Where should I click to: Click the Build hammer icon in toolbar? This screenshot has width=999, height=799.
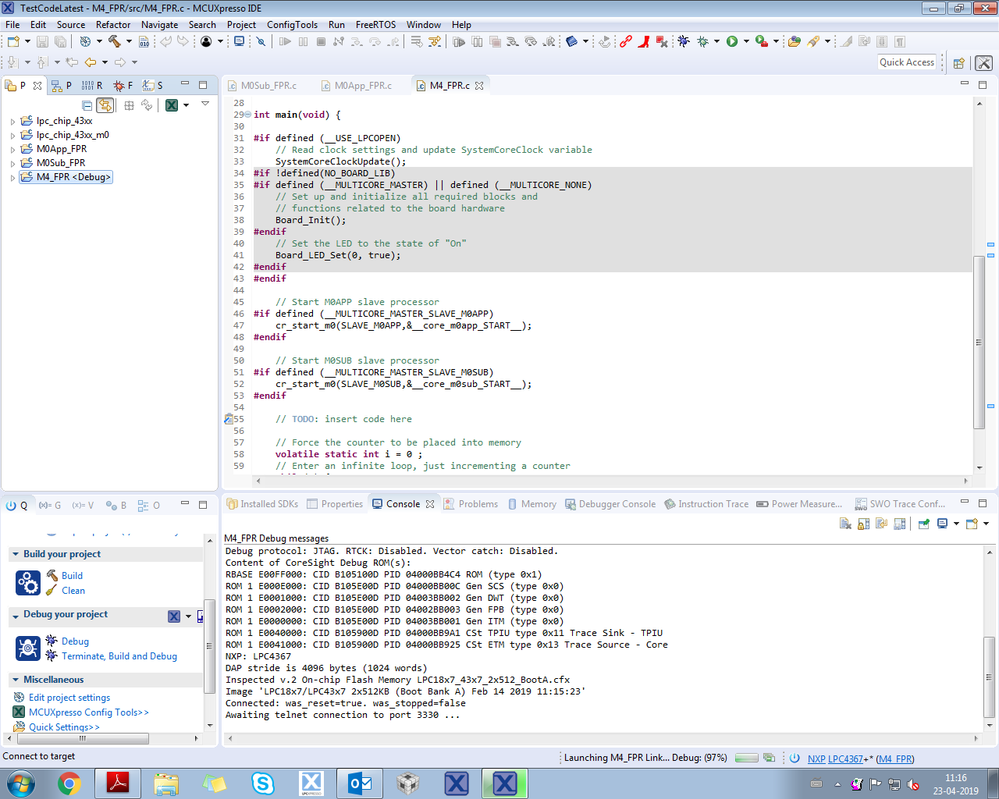point(114,42)
